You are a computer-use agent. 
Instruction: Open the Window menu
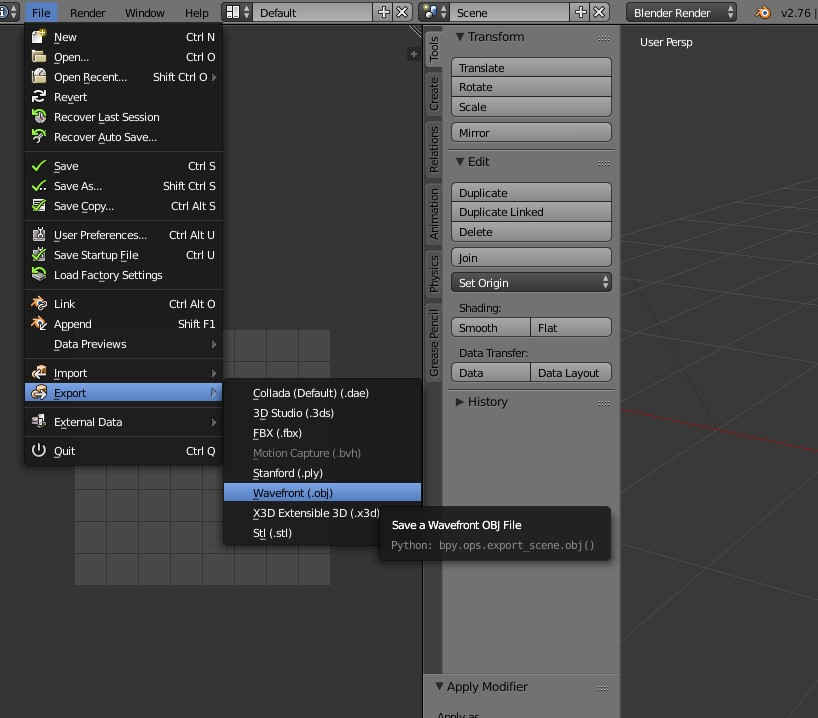coord(145,13)
